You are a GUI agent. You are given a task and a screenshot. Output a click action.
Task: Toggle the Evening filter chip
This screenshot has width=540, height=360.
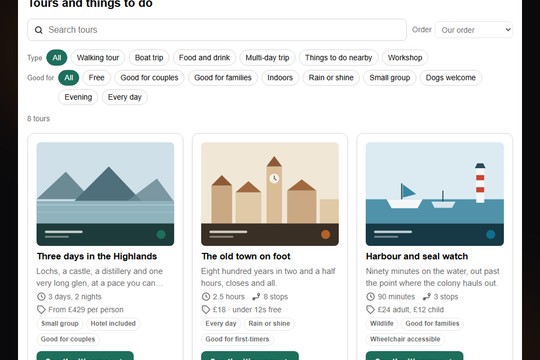tap(78, 97)
